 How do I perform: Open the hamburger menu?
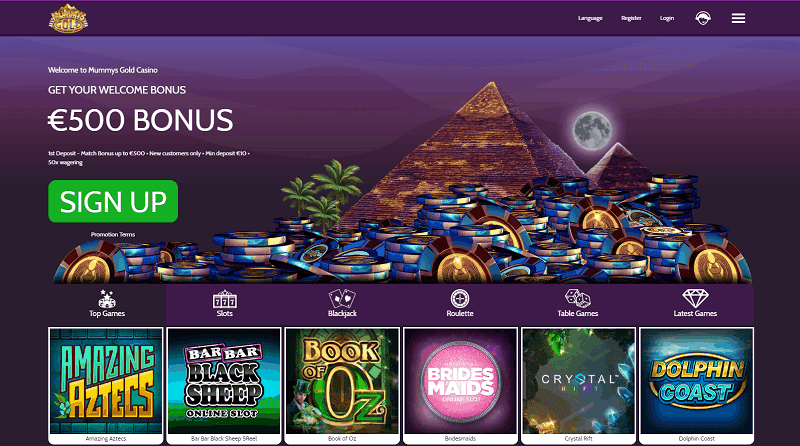(x=738, y=18)
